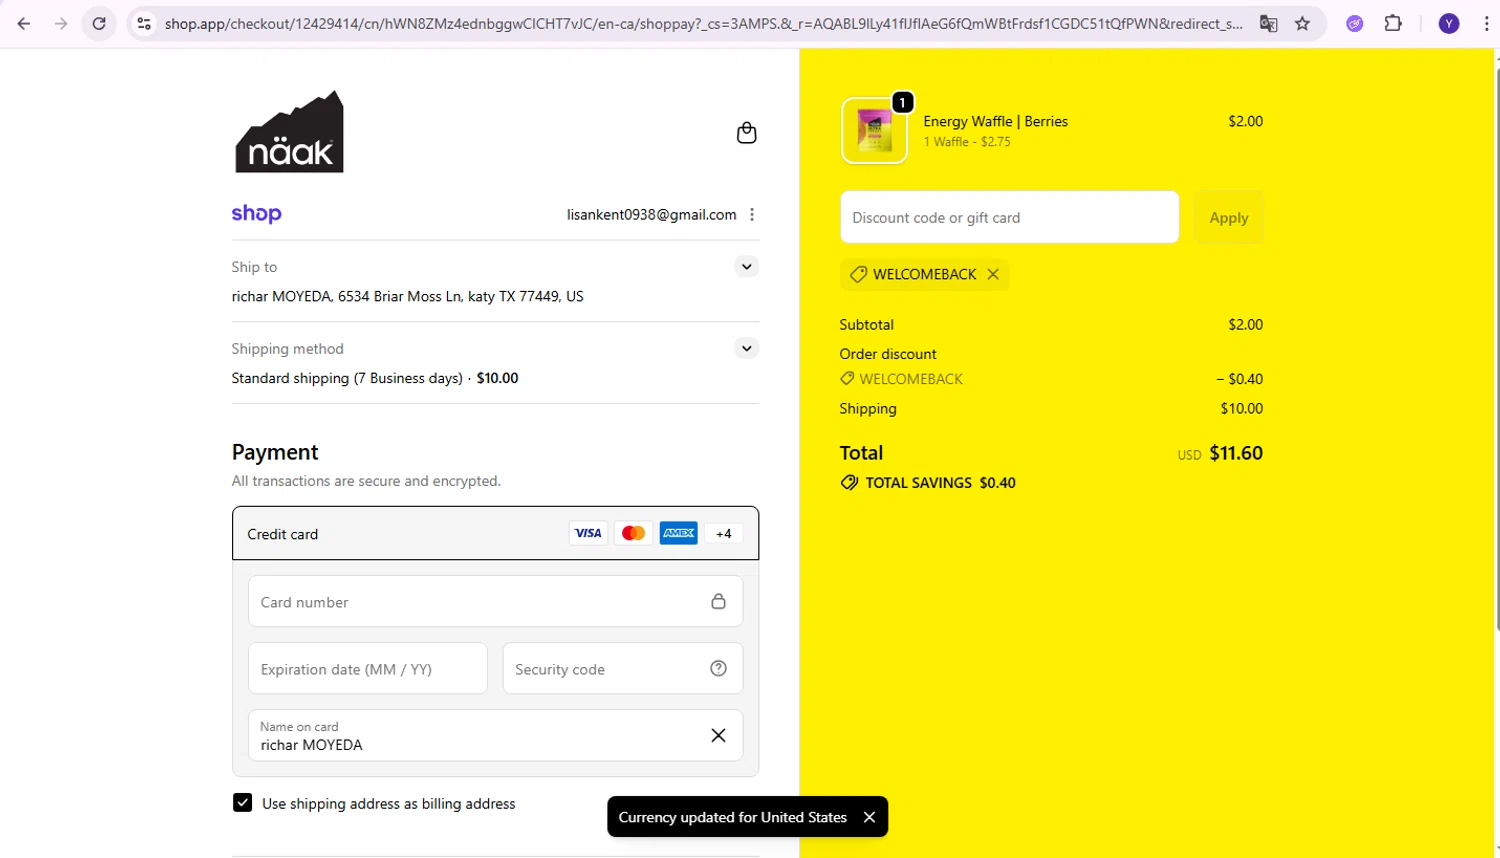
Task: Clear the Name on card field
Action: tap(718, 735)
